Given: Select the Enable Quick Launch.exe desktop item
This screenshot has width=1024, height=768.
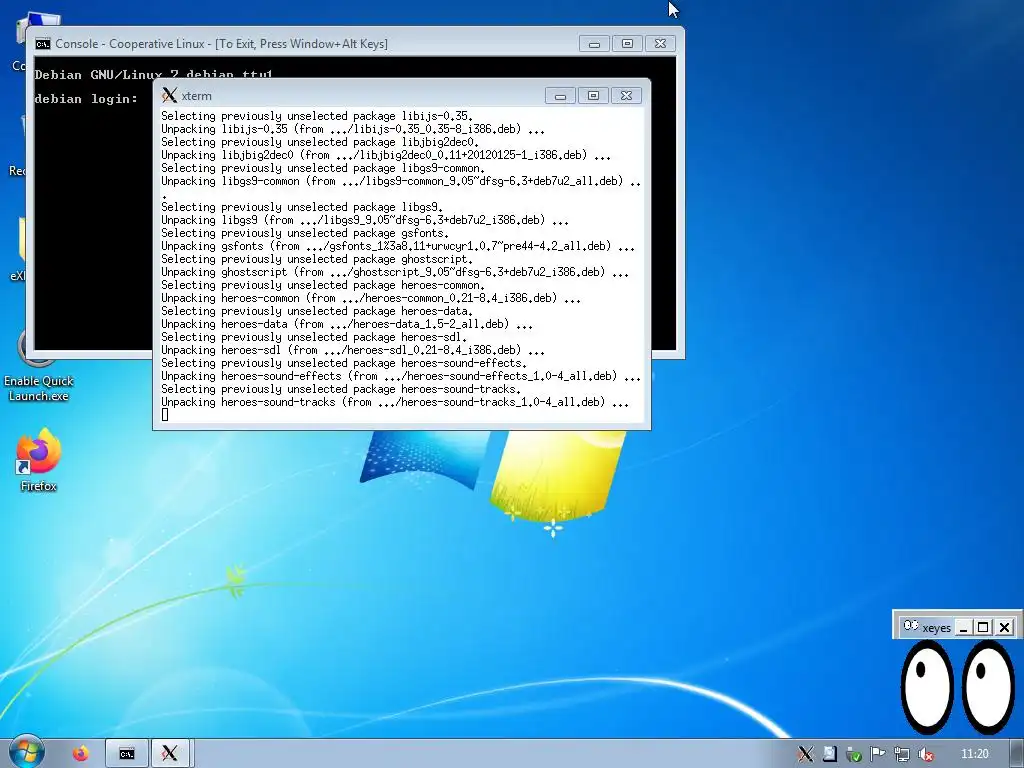Looking at the screenshot, I should (38, 366).
